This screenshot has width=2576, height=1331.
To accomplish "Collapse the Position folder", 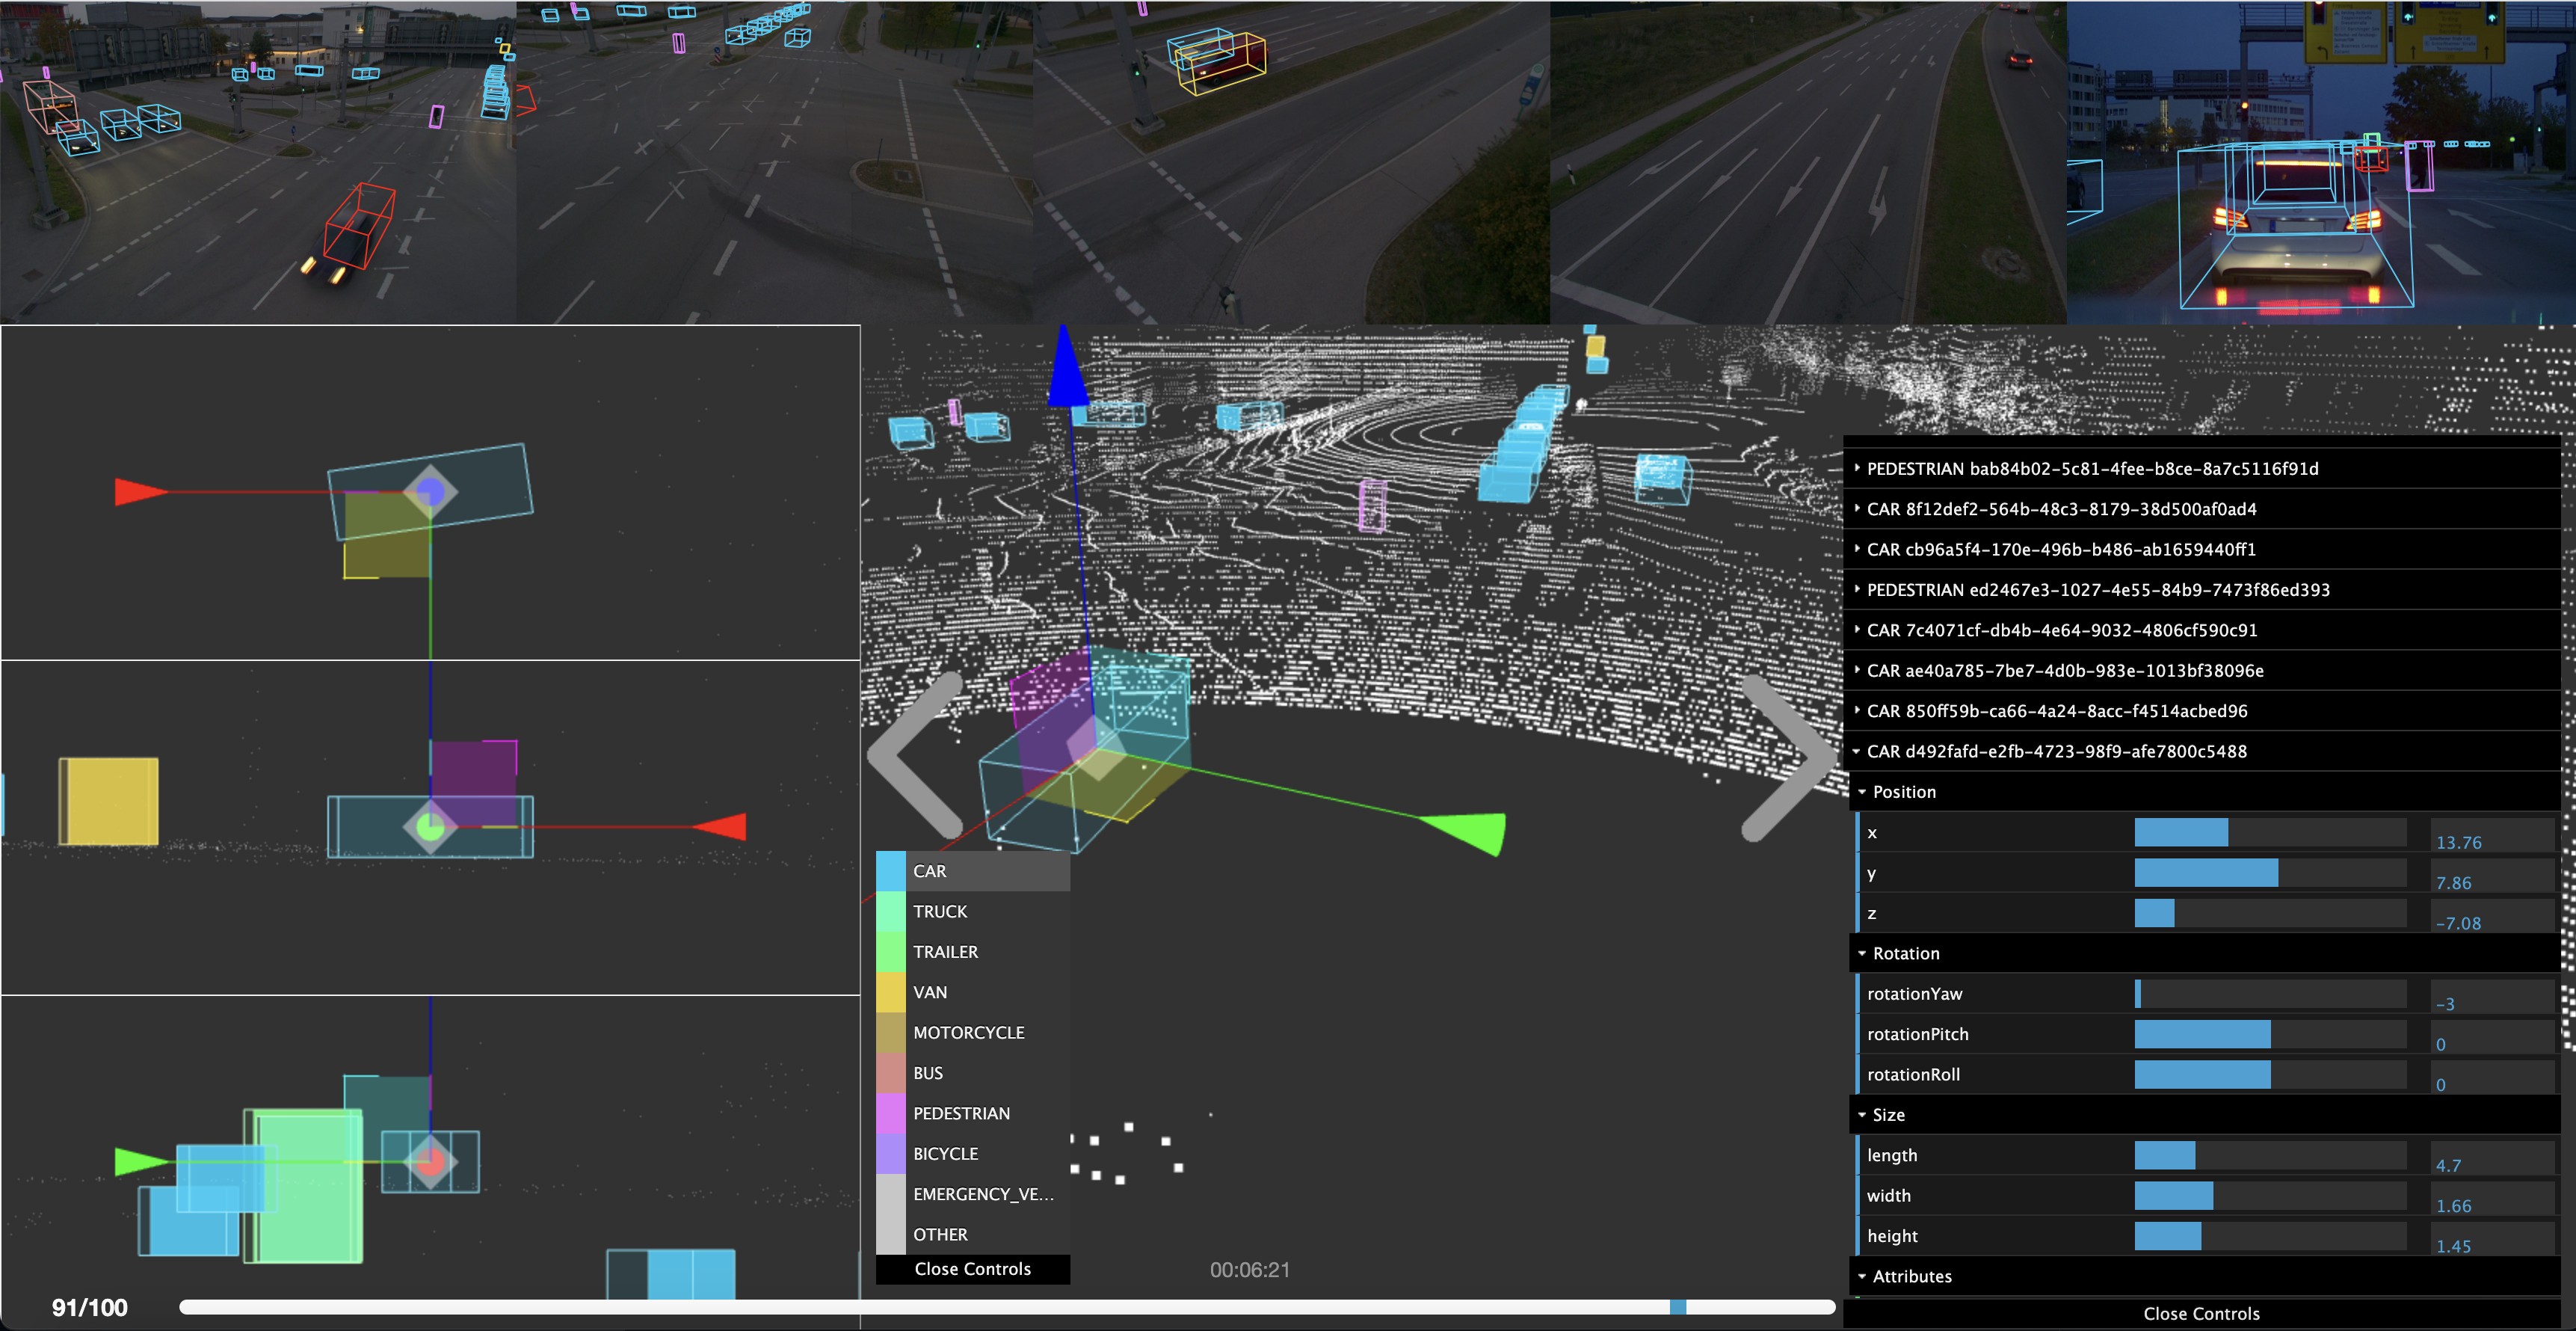I will 1903,792.
